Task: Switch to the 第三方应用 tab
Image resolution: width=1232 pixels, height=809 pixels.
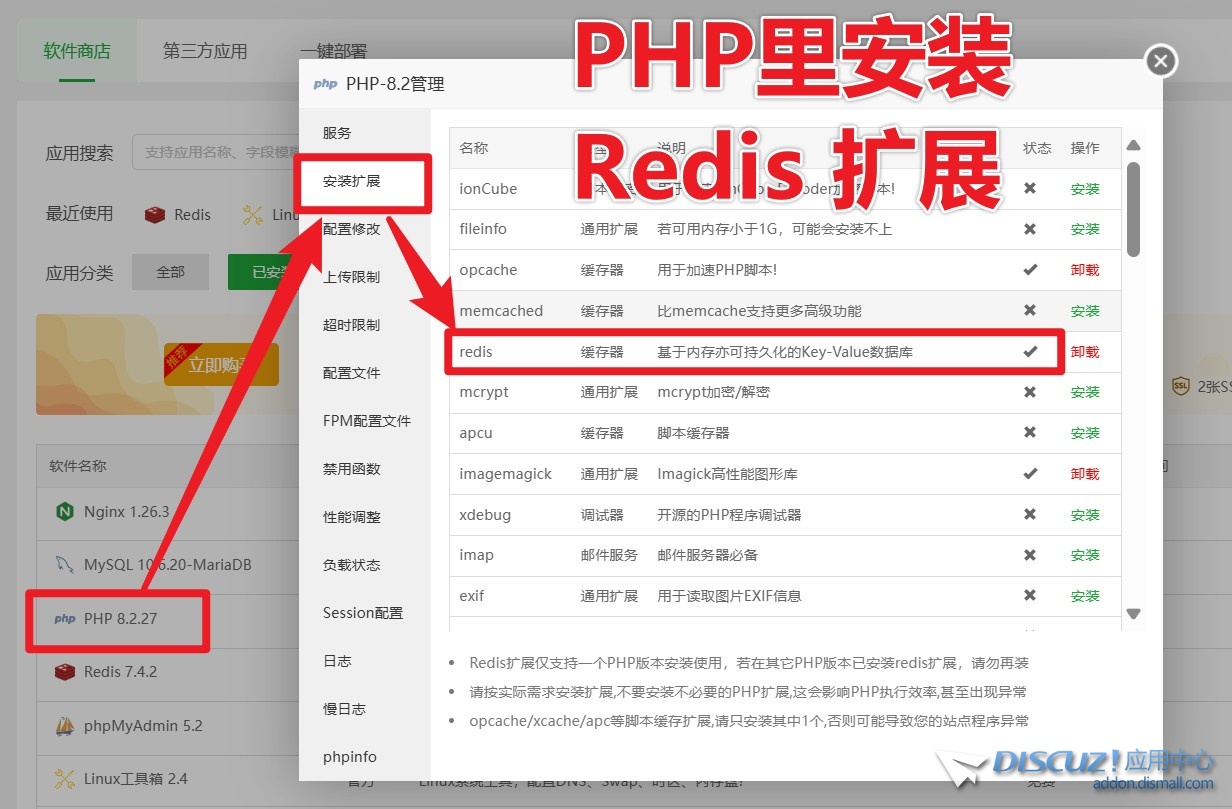Action: click(x=205, y=51)
